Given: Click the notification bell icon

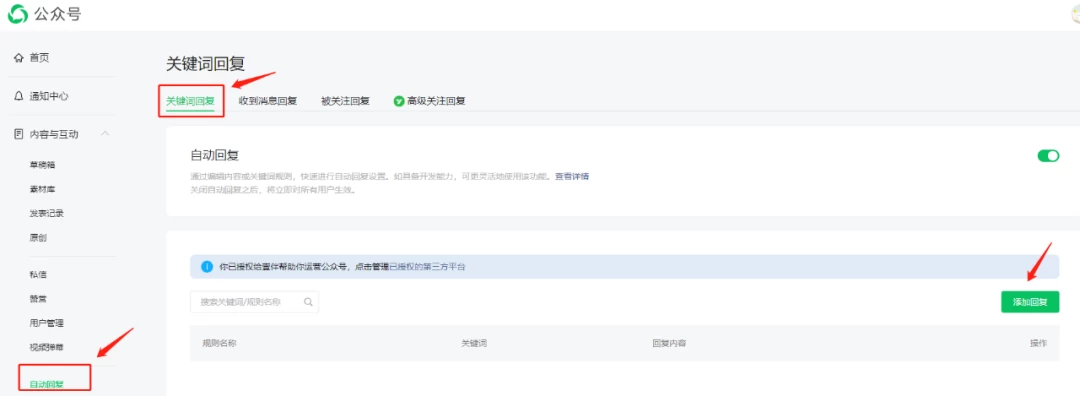Looking at the screenshot, I should [19, 96].
